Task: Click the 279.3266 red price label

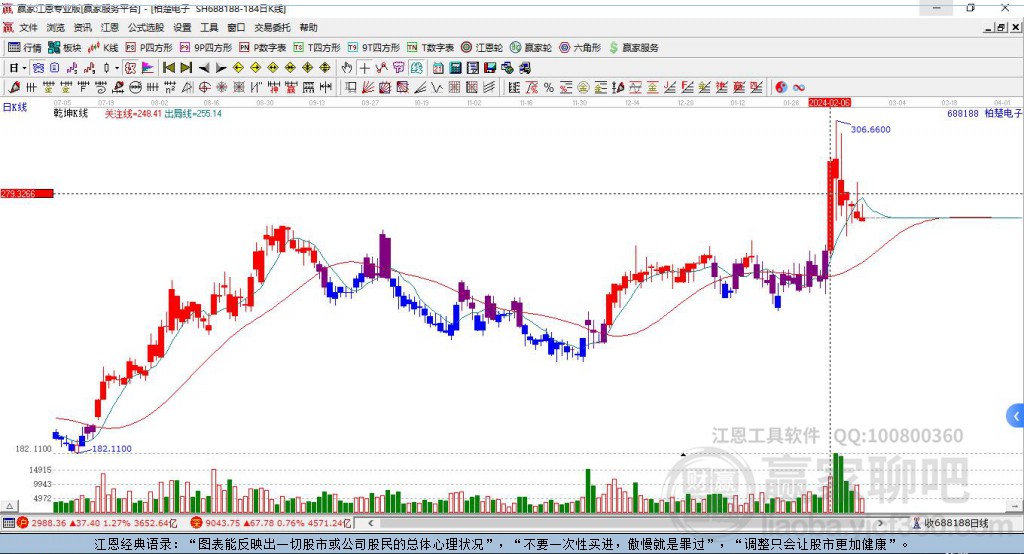Action: (x=27, y=193)
